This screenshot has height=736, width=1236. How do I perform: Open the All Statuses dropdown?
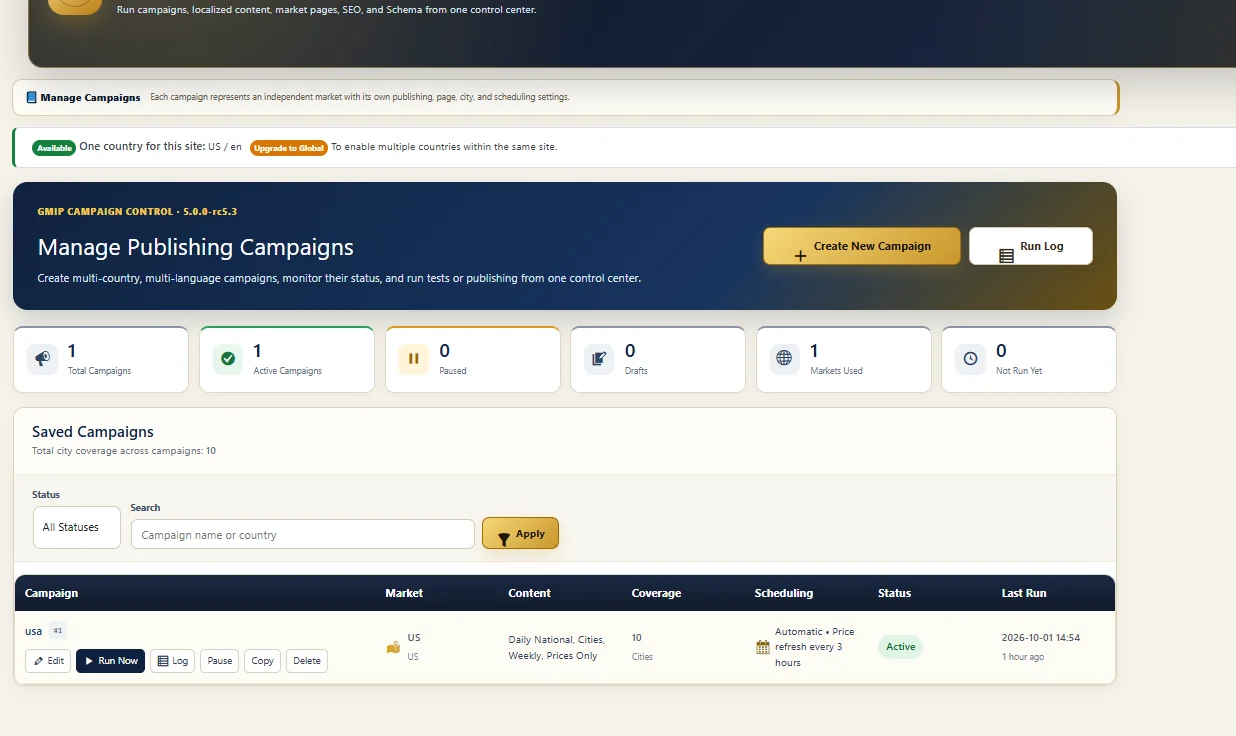pos(77,527)
